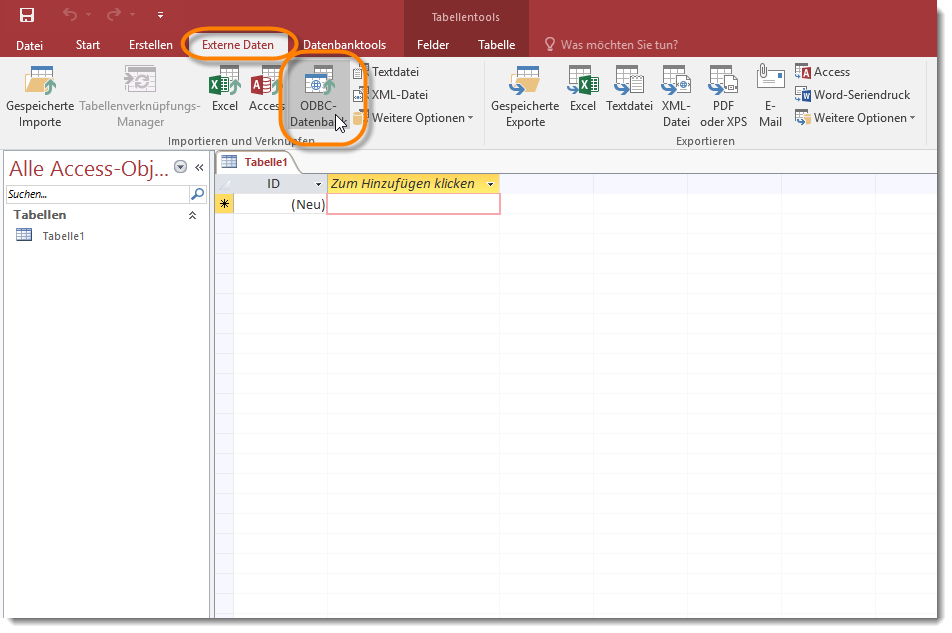Import from Excel in Importieren group
Image resolution: width=952 pixels, height=633 pixels.
pyautogui.click(x=224, y=89)
